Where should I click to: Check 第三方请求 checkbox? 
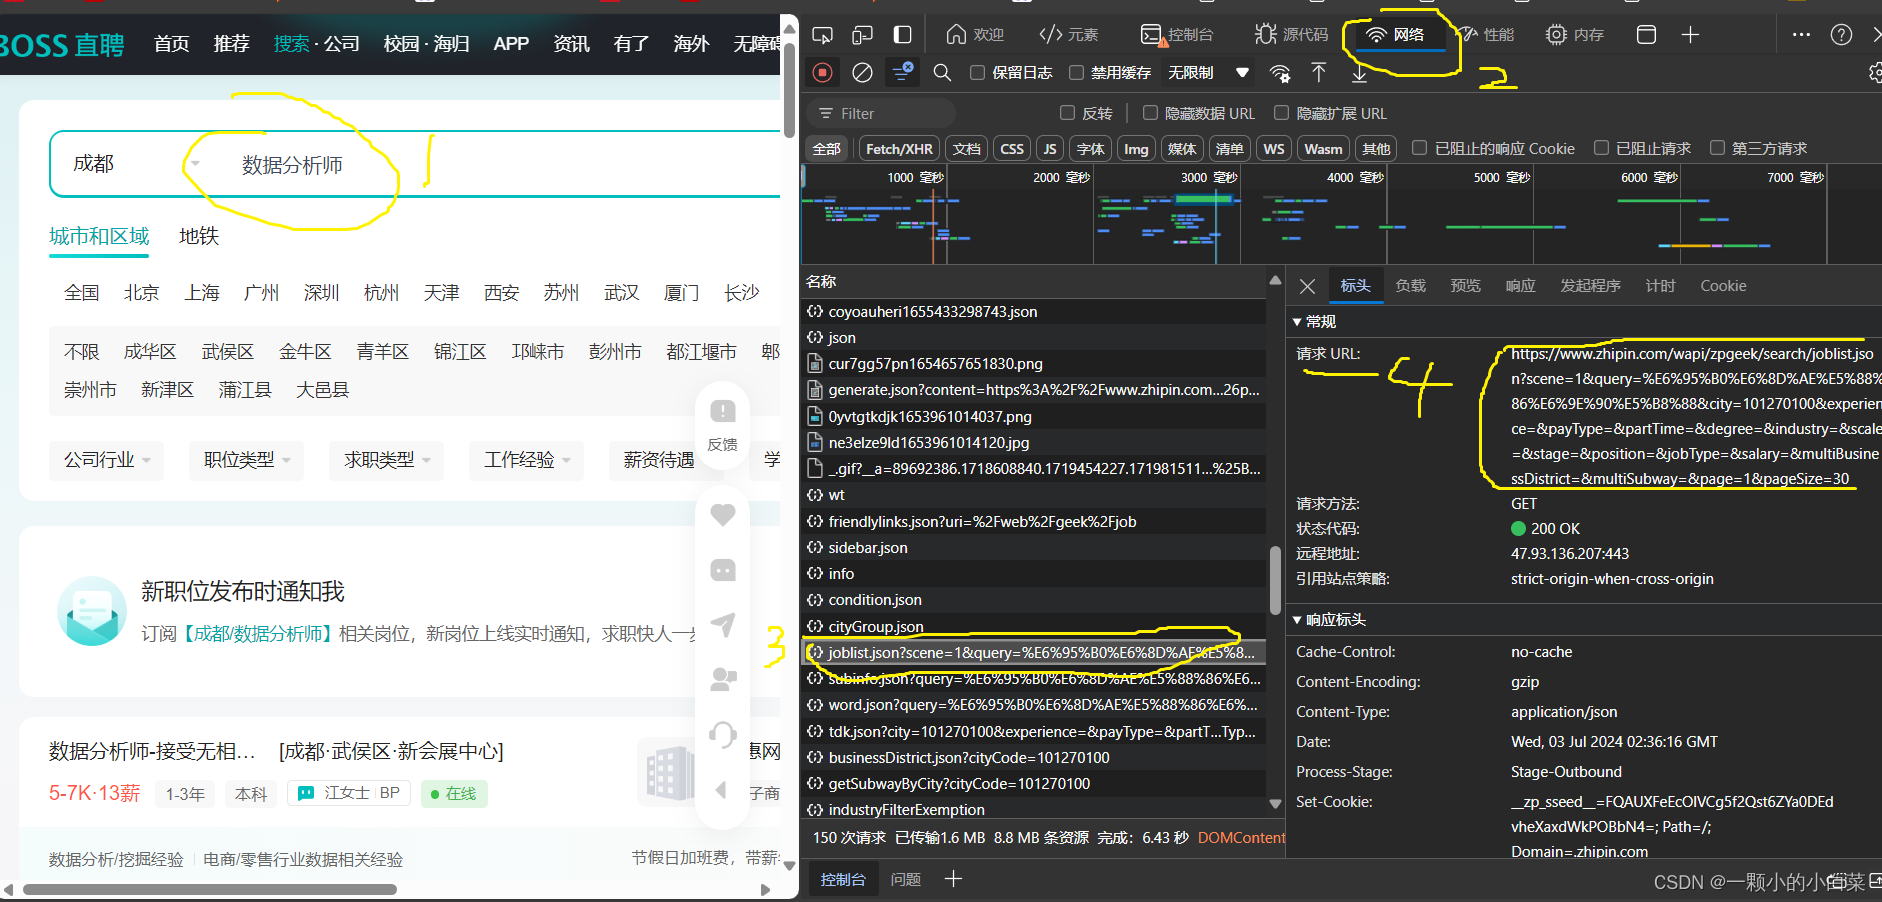pos(1717,148)
